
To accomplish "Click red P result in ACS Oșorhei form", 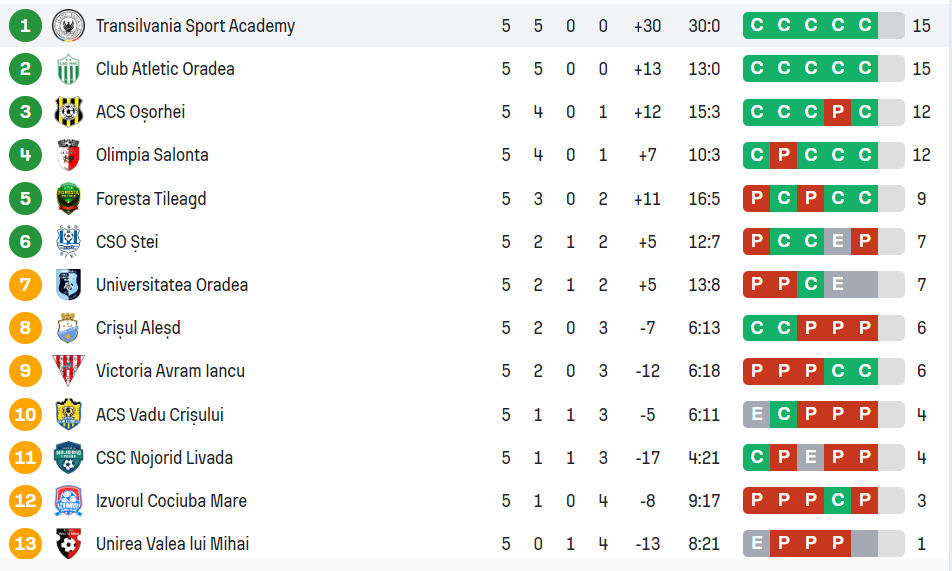I will click(838, 112).
